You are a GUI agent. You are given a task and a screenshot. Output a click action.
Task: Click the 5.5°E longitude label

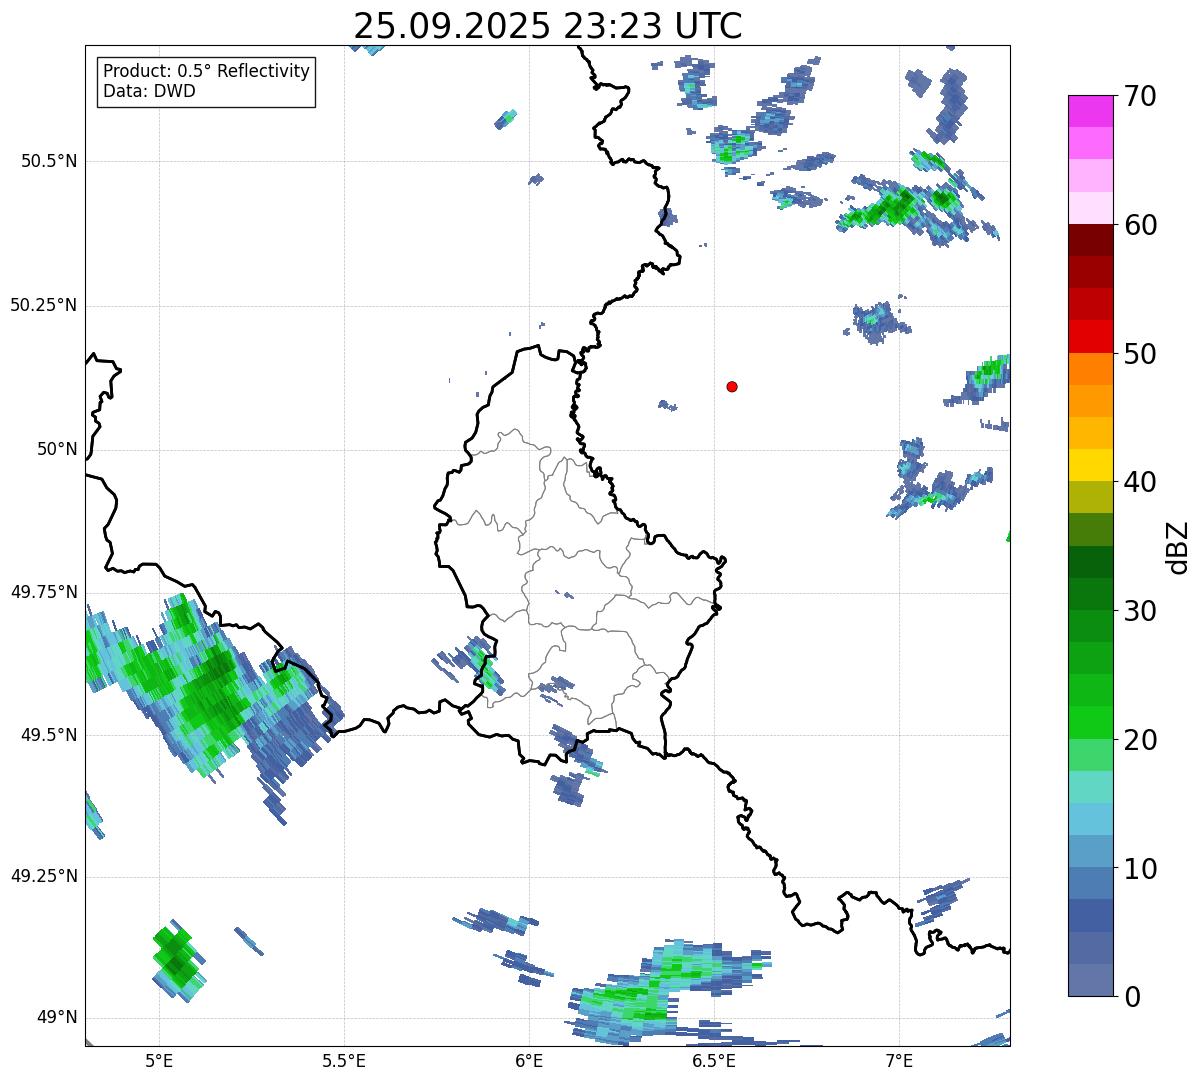coord(344,1060)
